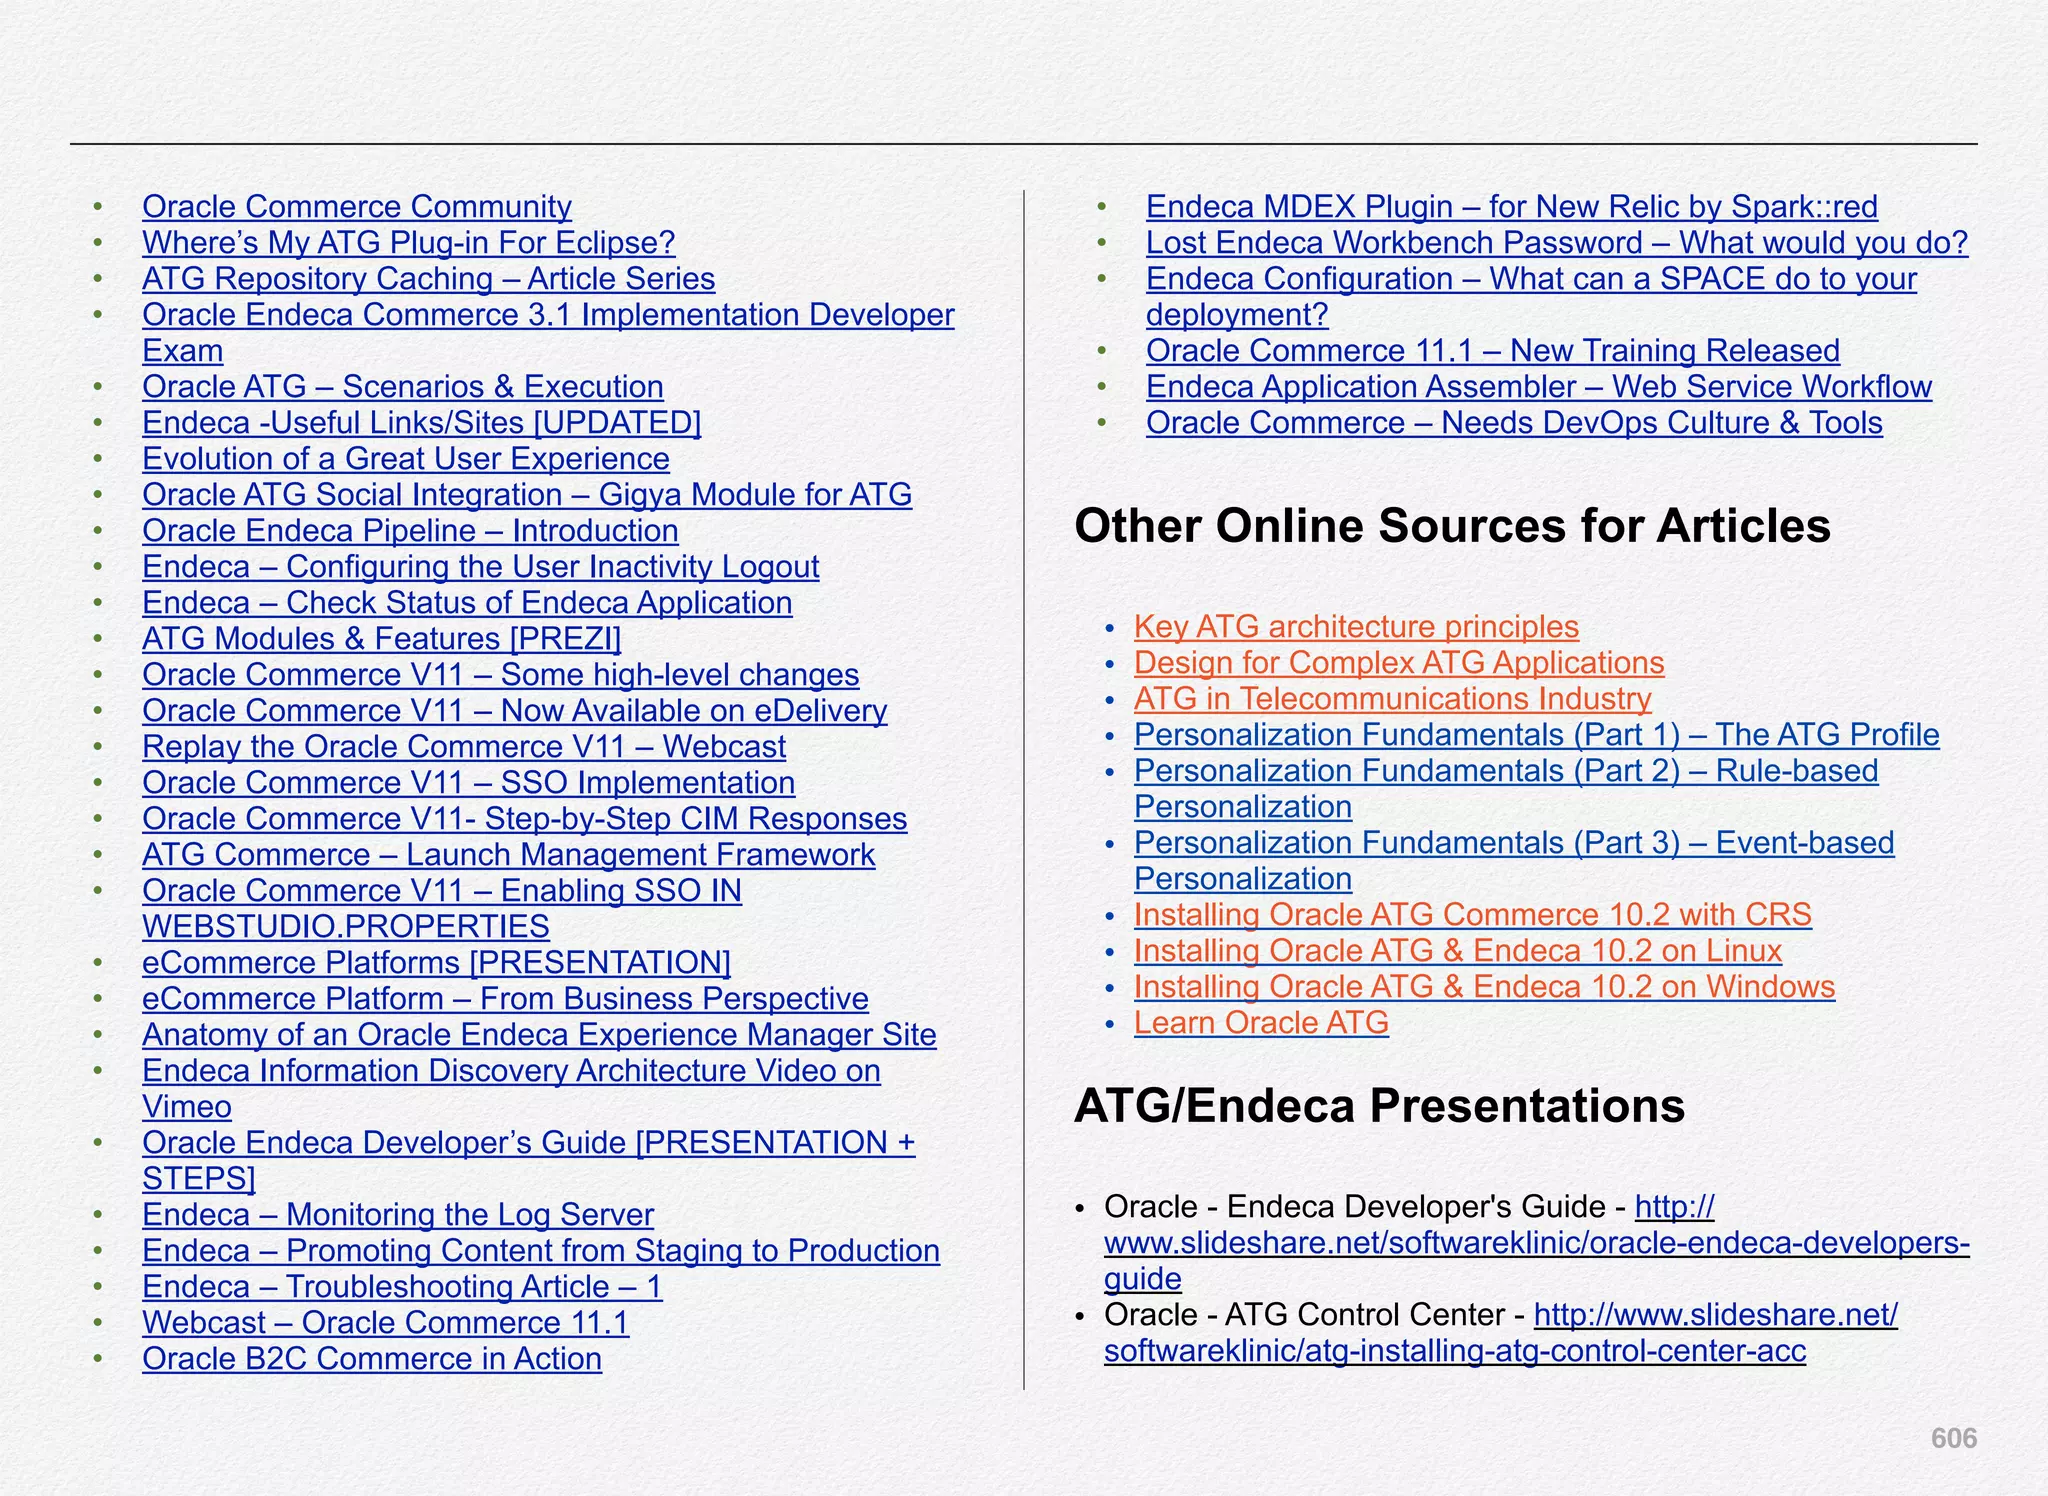Open Personalization Fundamentals (Part 1) The ATG Profile
The width and height of the screenshot is (2048, 1496).
tap(1537, 735)
